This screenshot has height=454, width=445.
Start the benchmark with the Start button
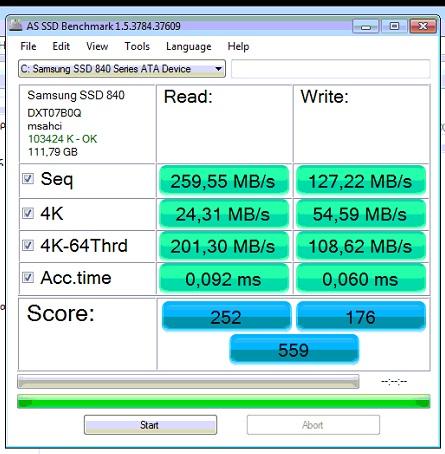tap(150, 425)
